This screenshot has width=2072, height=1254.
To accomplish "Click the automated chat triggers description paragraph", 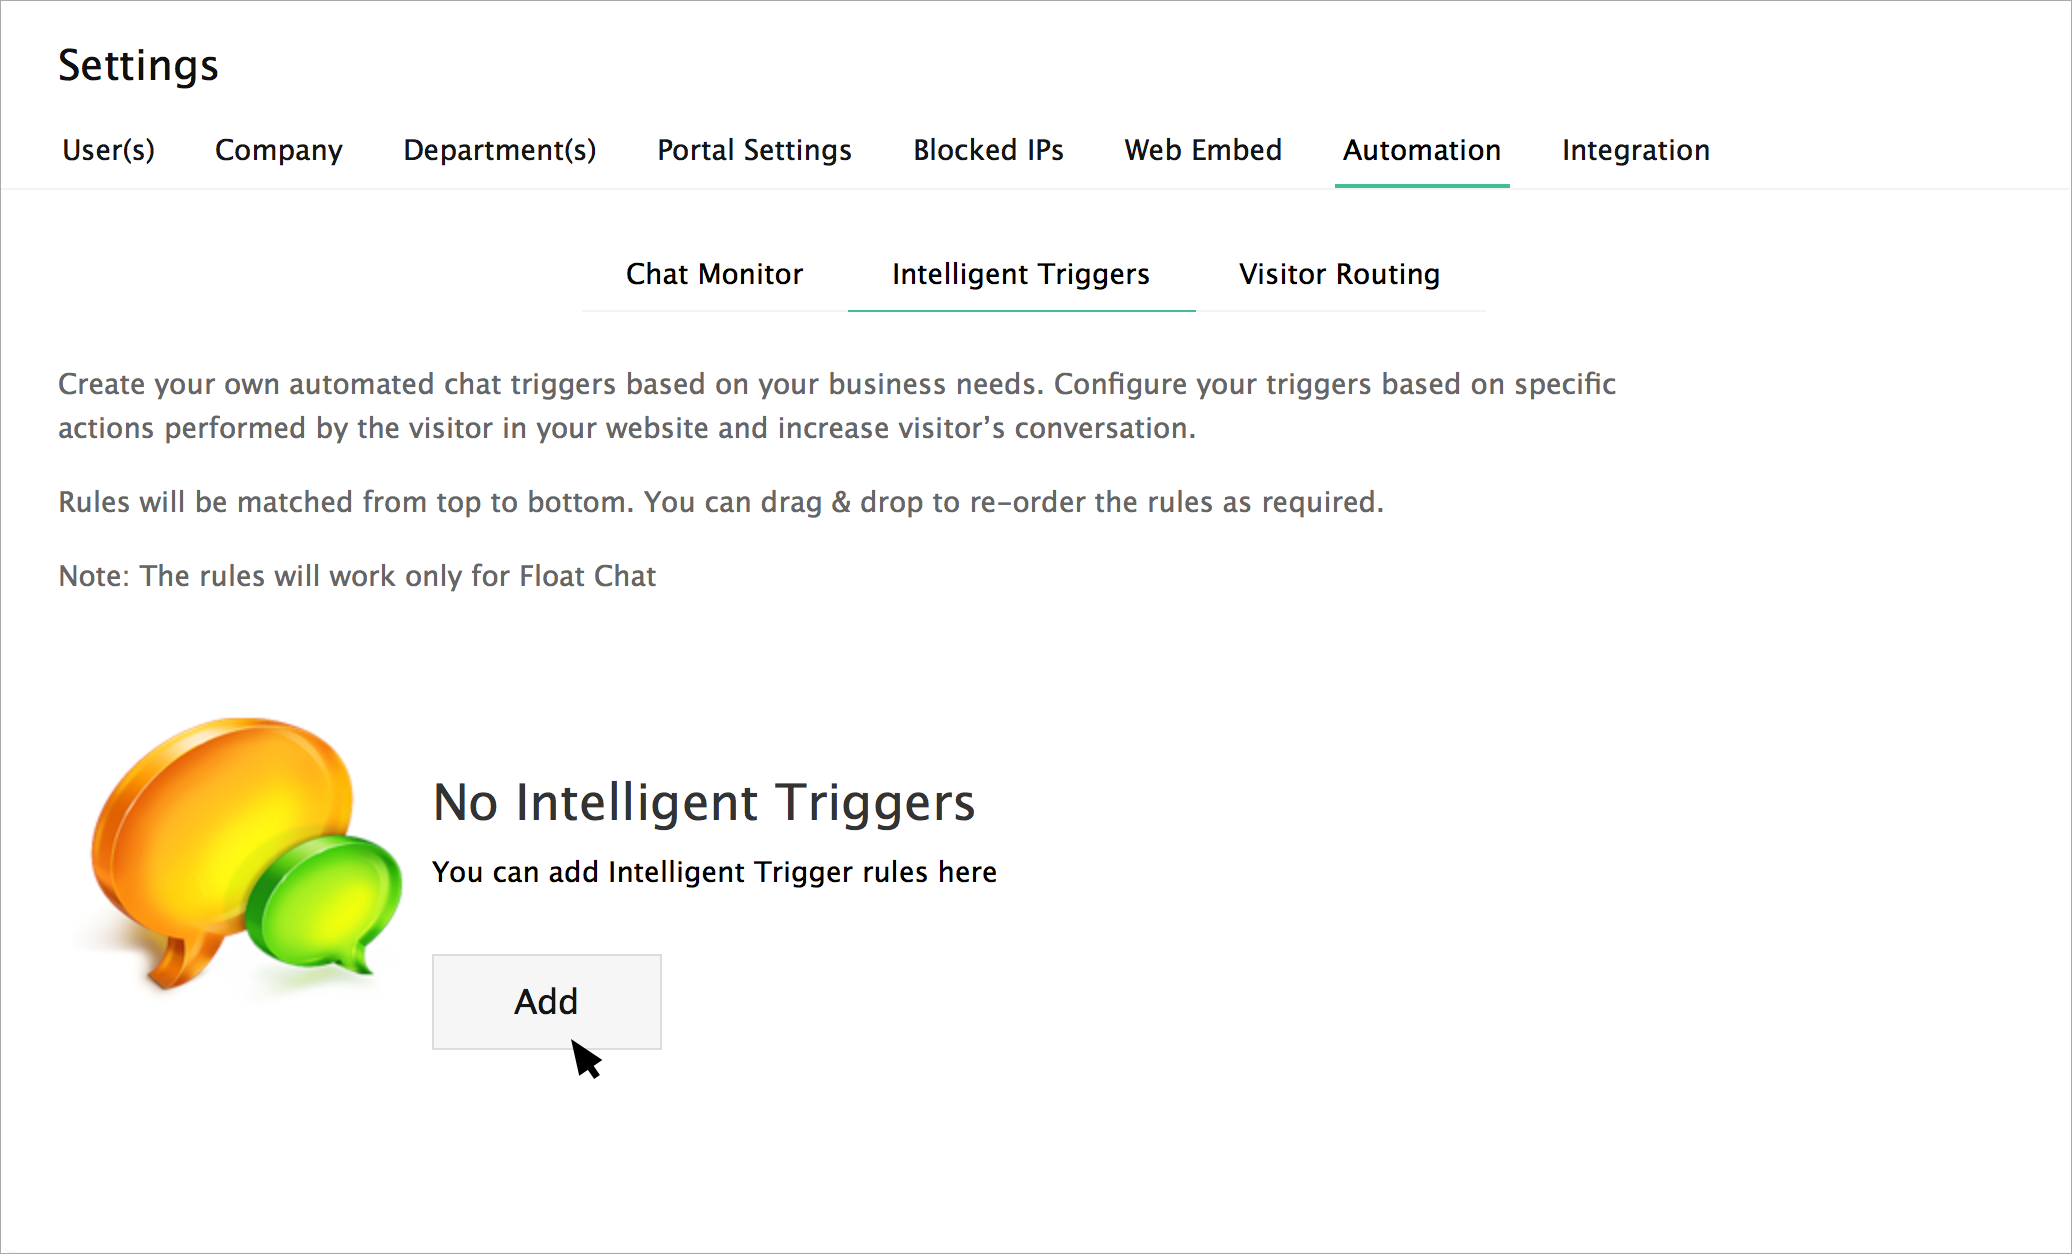I will click(x=836, y=406).
